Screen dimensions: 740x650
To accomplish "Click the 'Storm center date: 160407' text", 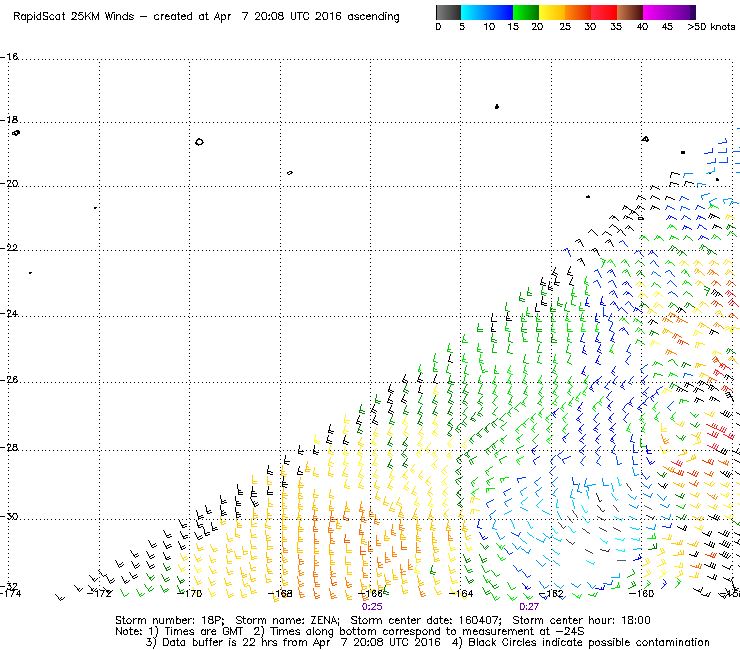I will [x=426, y=620].
